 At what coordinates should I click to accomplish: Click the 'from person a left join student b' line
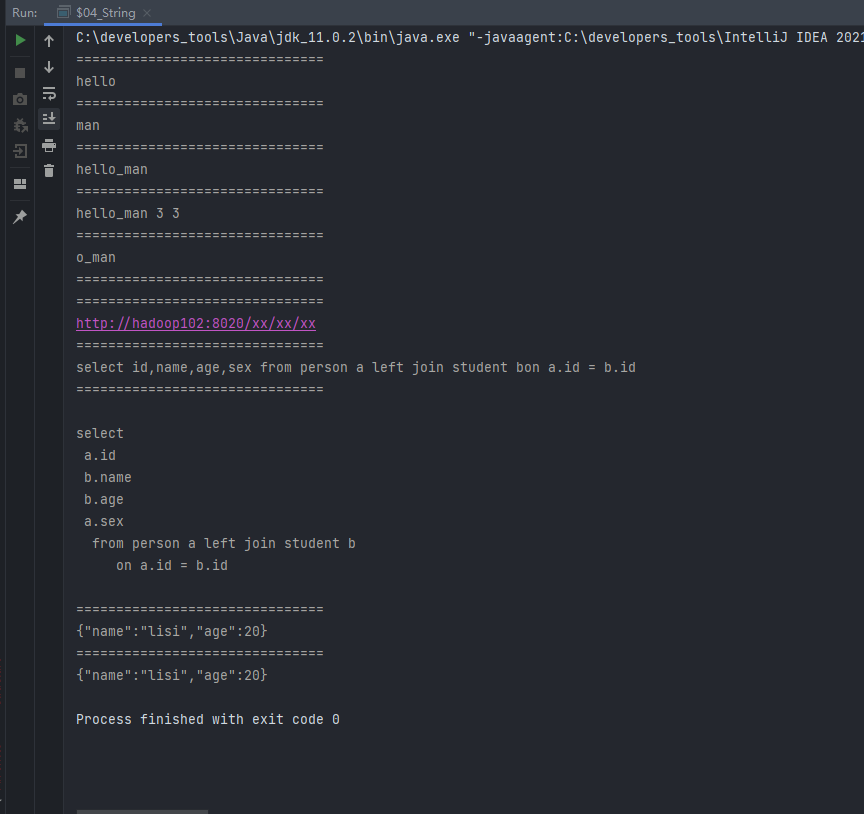[x=224, y=544]
